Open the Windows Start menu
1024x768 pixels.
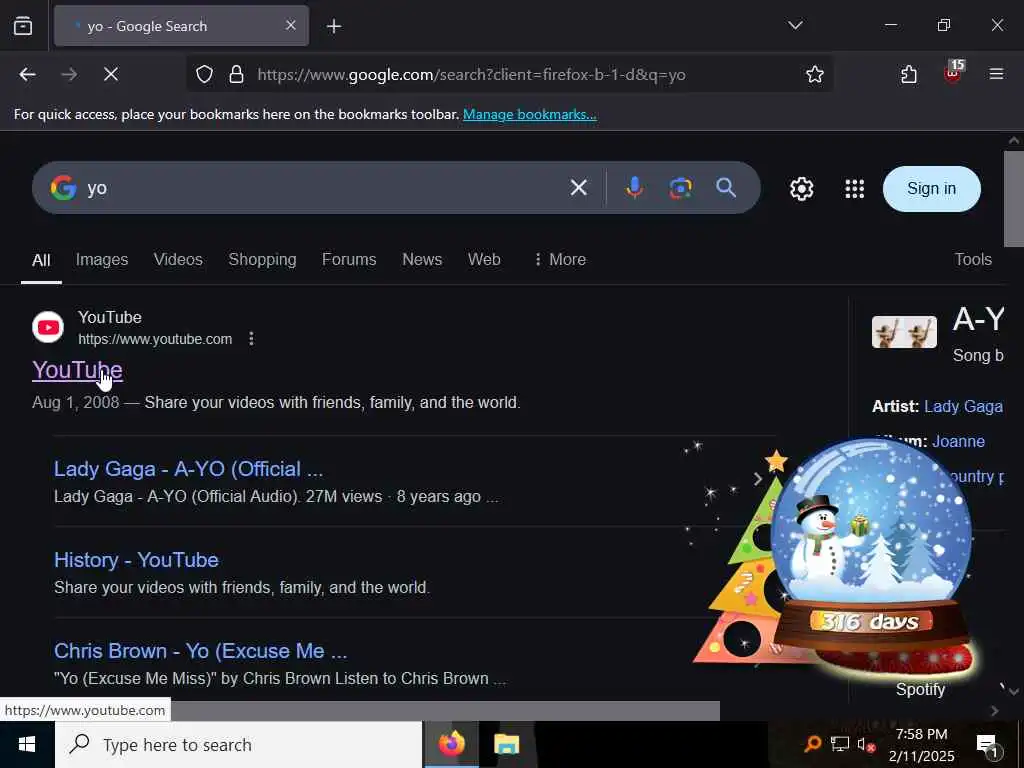pyautogui.click(x=27, y=744)
